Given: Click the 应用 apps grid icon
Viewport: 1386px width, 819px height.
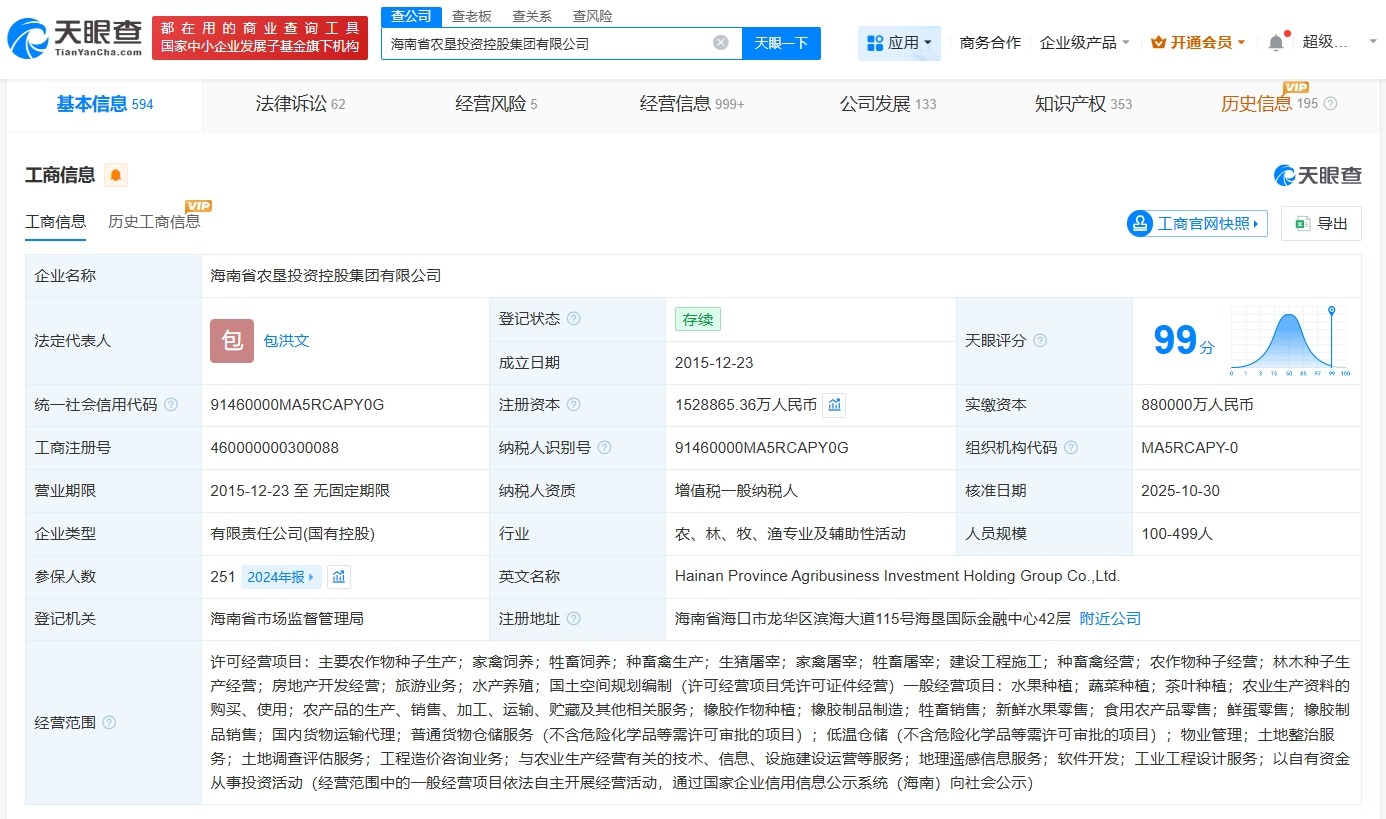Looking at the screenshot, I should point(876,42).
